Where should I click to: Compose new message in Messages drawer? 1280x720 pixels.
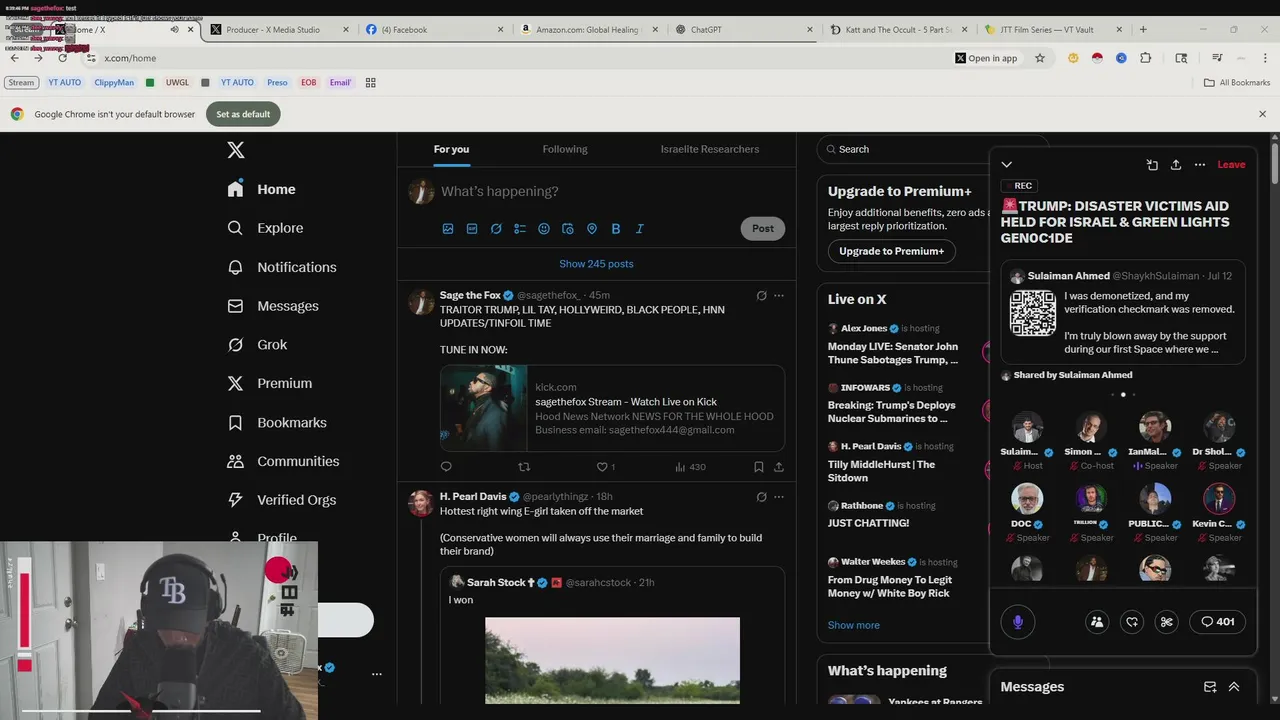1210,687
